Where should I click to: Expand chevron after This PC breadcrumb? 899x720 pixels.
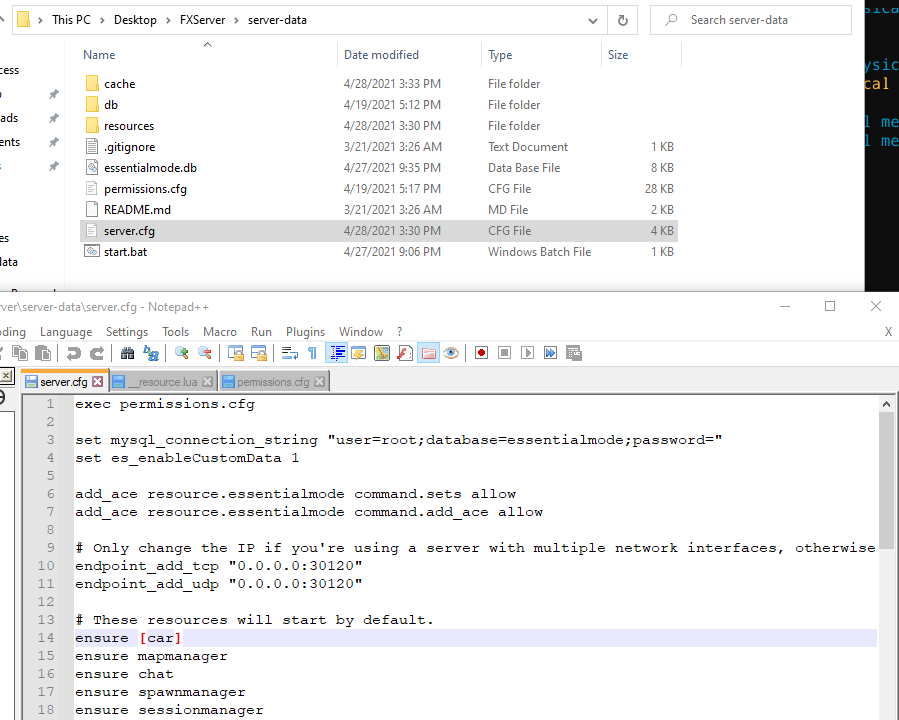click(102, 21)
